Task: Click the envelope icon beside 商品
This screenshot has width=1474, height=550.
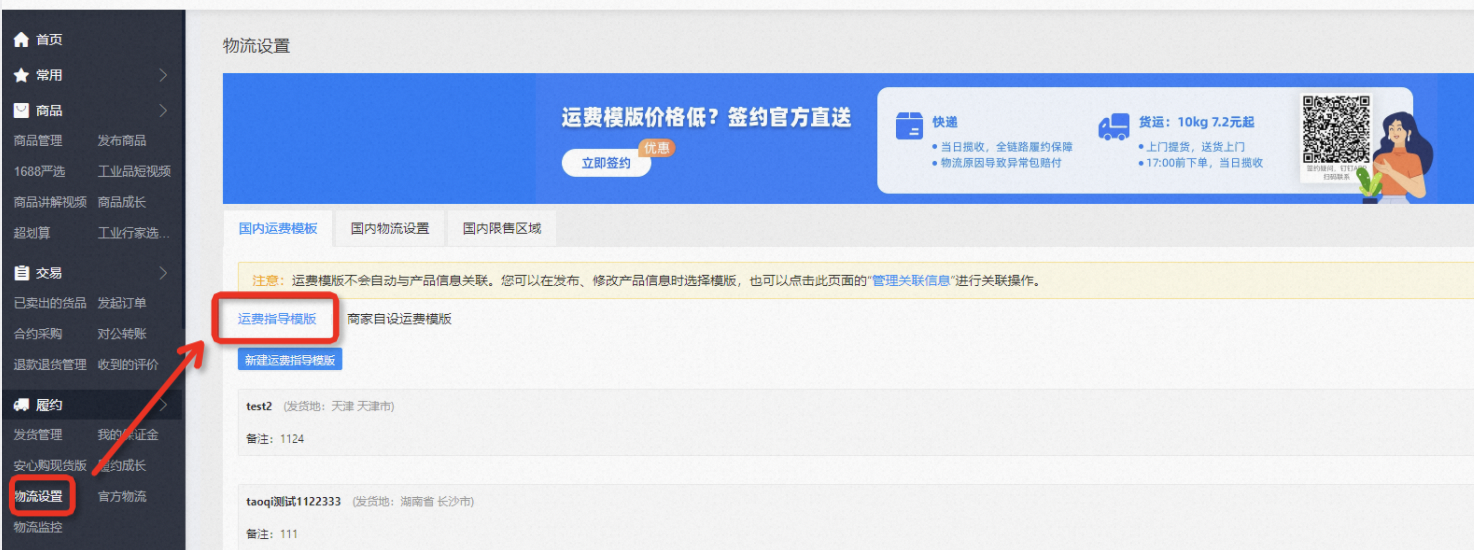Action: click(21, 111)
